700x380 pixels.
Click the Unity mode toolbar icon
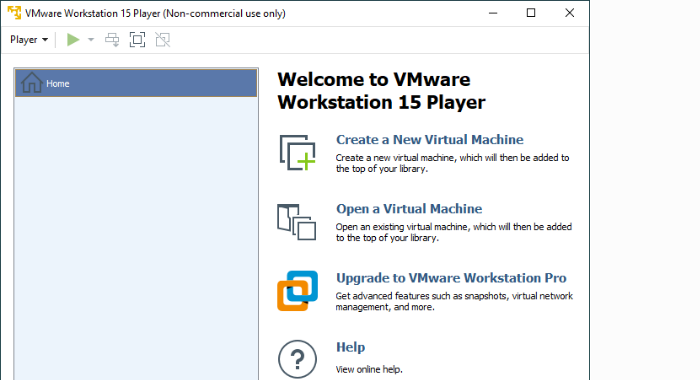(x=163, y=40)
